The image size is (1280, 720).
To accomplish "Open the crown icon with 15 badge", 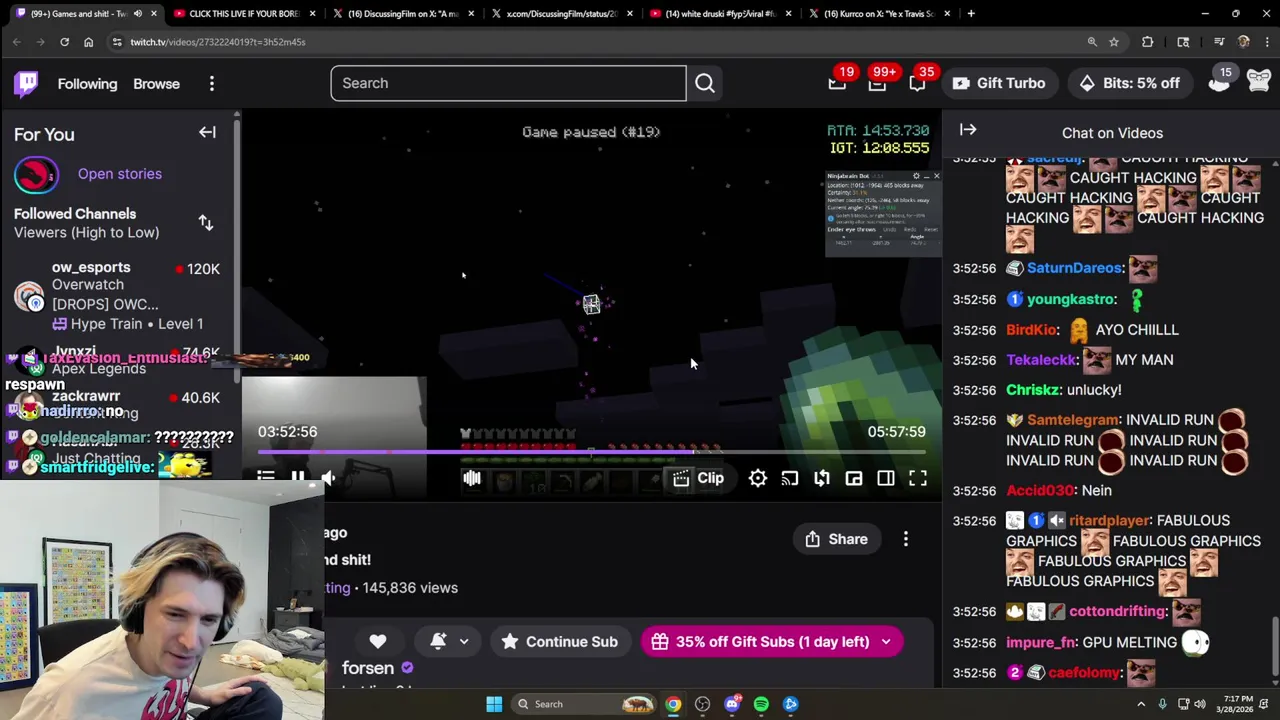I will [x=1218, y=83].
